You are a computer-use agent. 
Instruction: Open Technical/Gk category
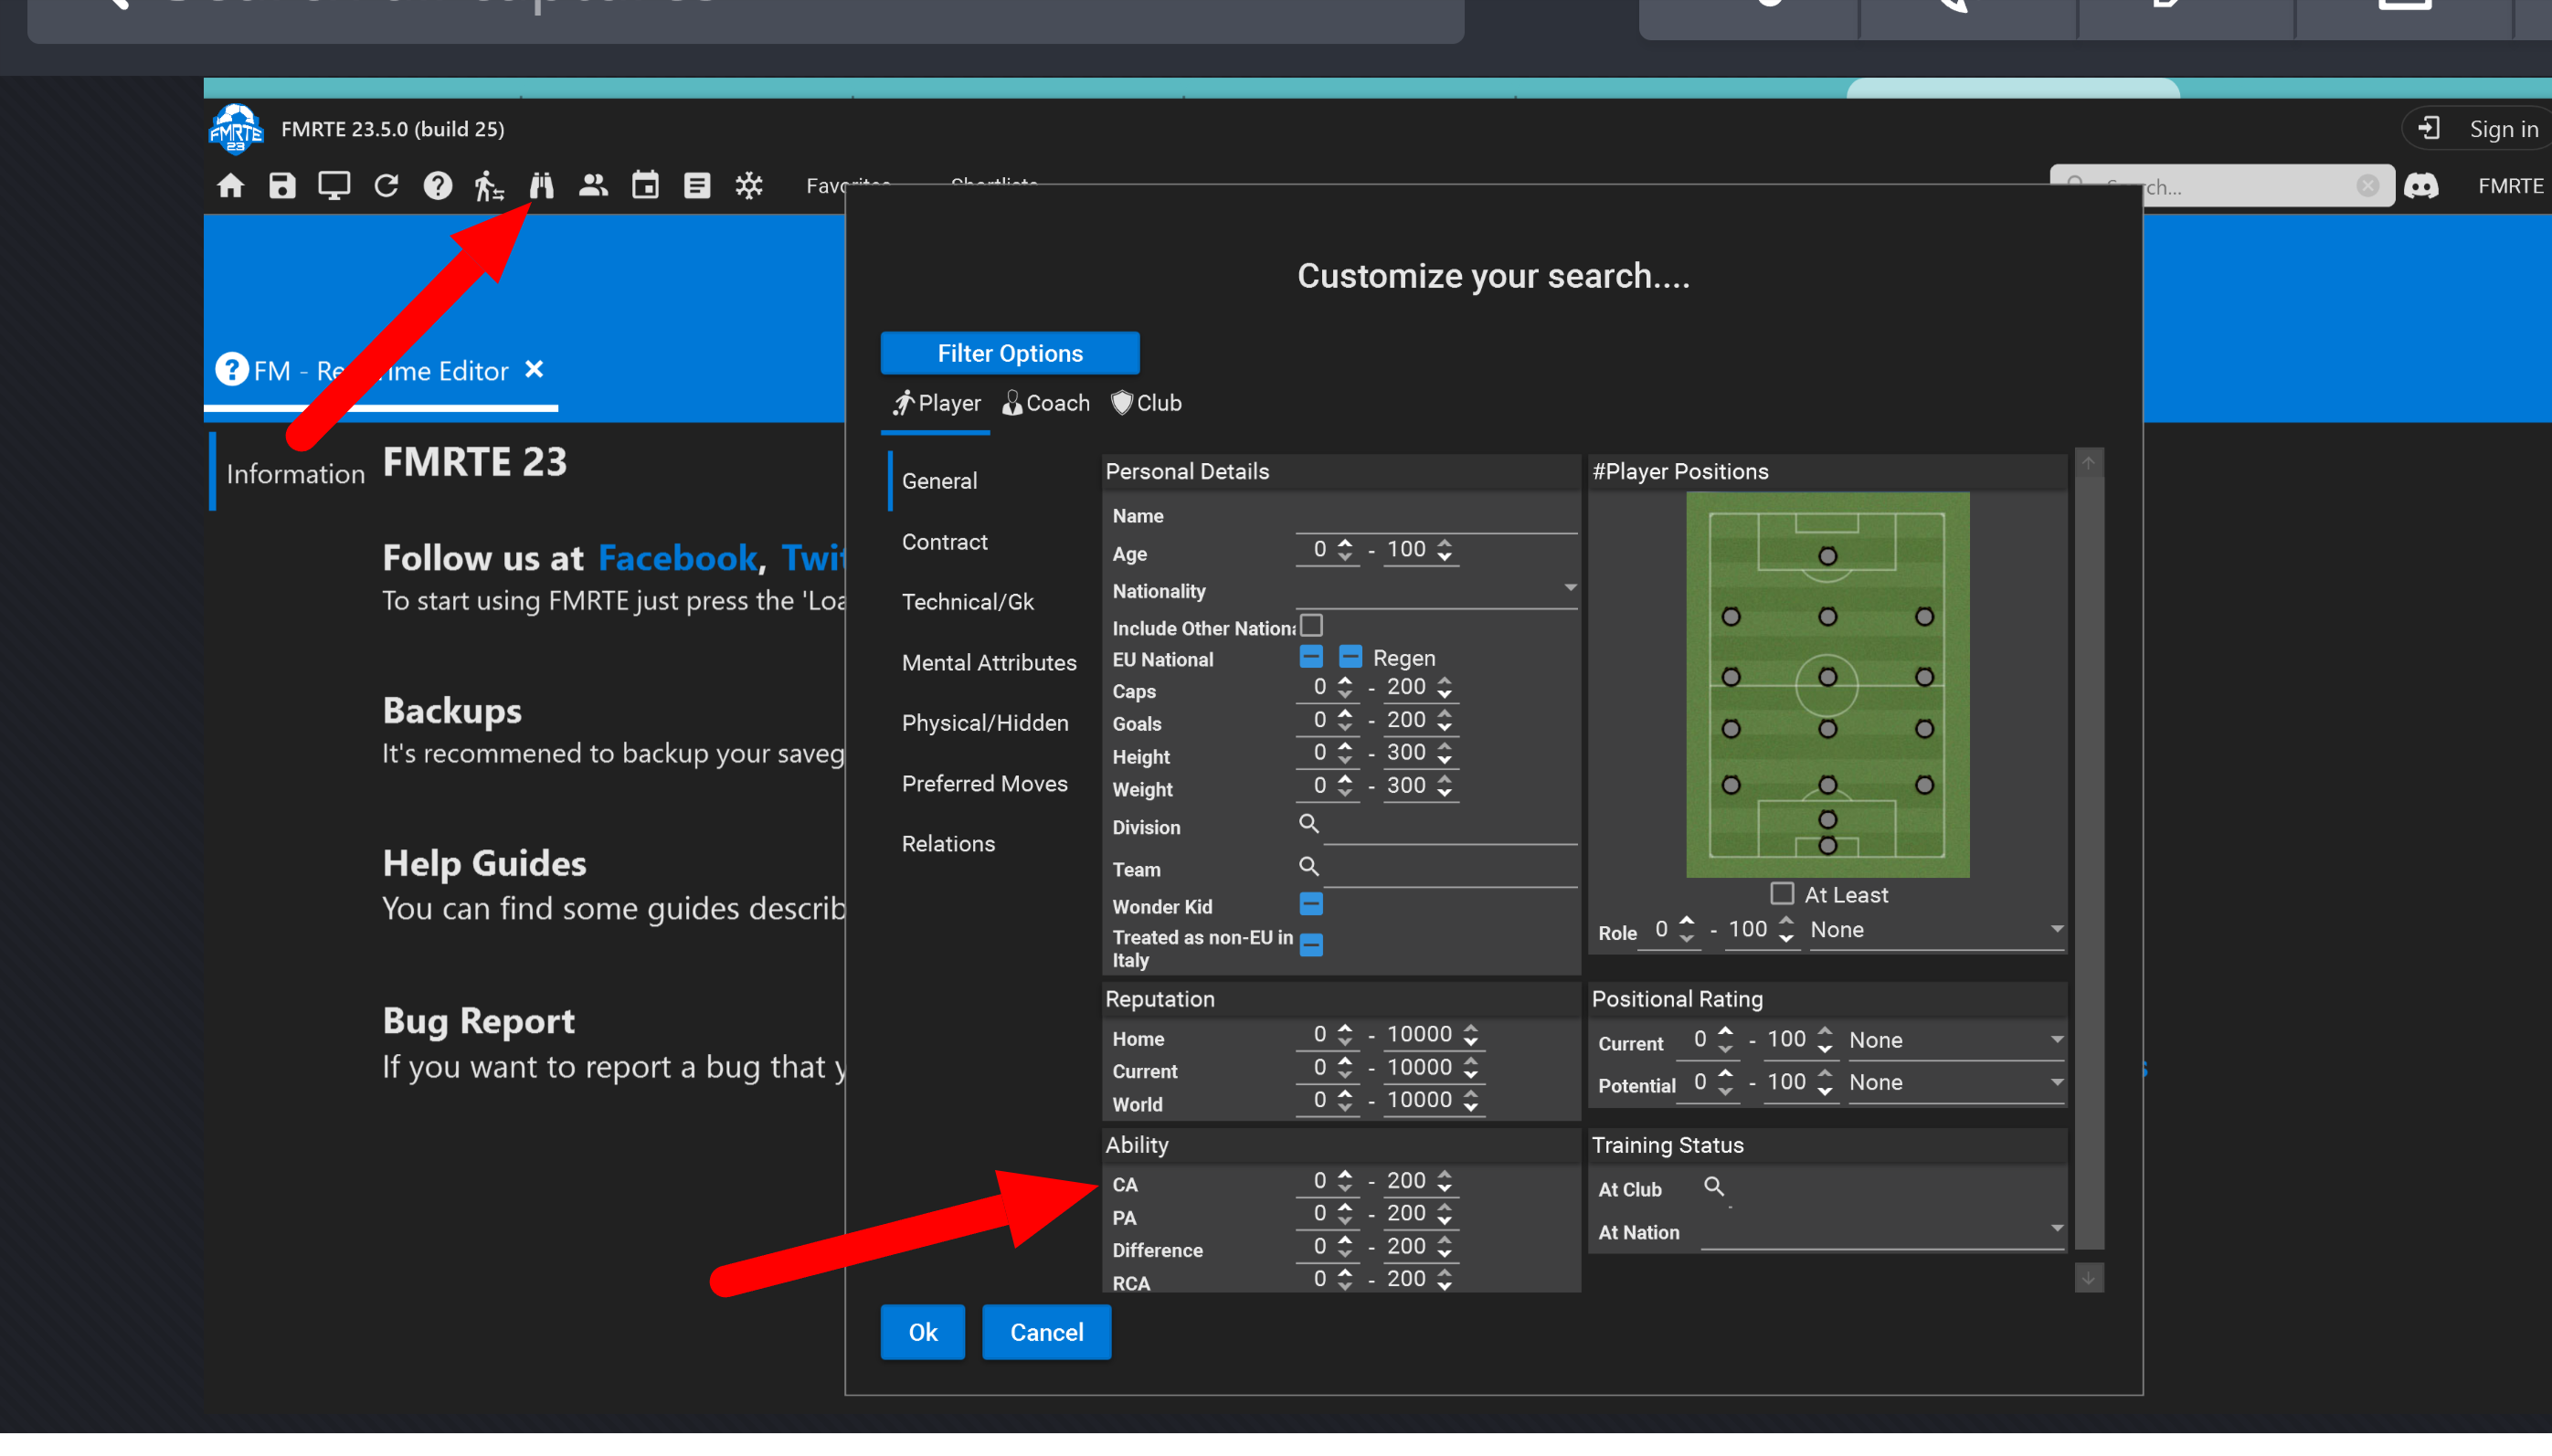pyautogui.click(x=967, y=602)
